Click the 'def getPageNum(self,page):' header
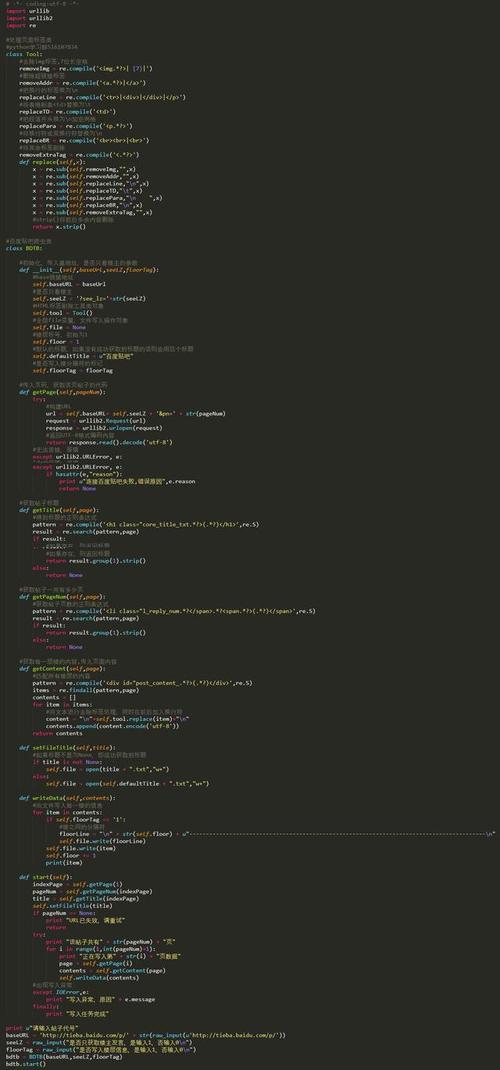This screenshot has width=500, height=1070. pos(63,596)
